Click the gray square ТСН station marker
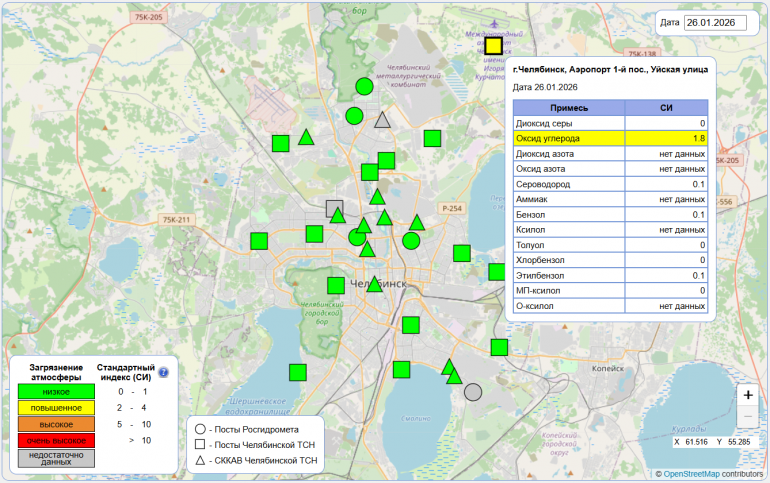This screenshot has width=770, height=483. 335,208
